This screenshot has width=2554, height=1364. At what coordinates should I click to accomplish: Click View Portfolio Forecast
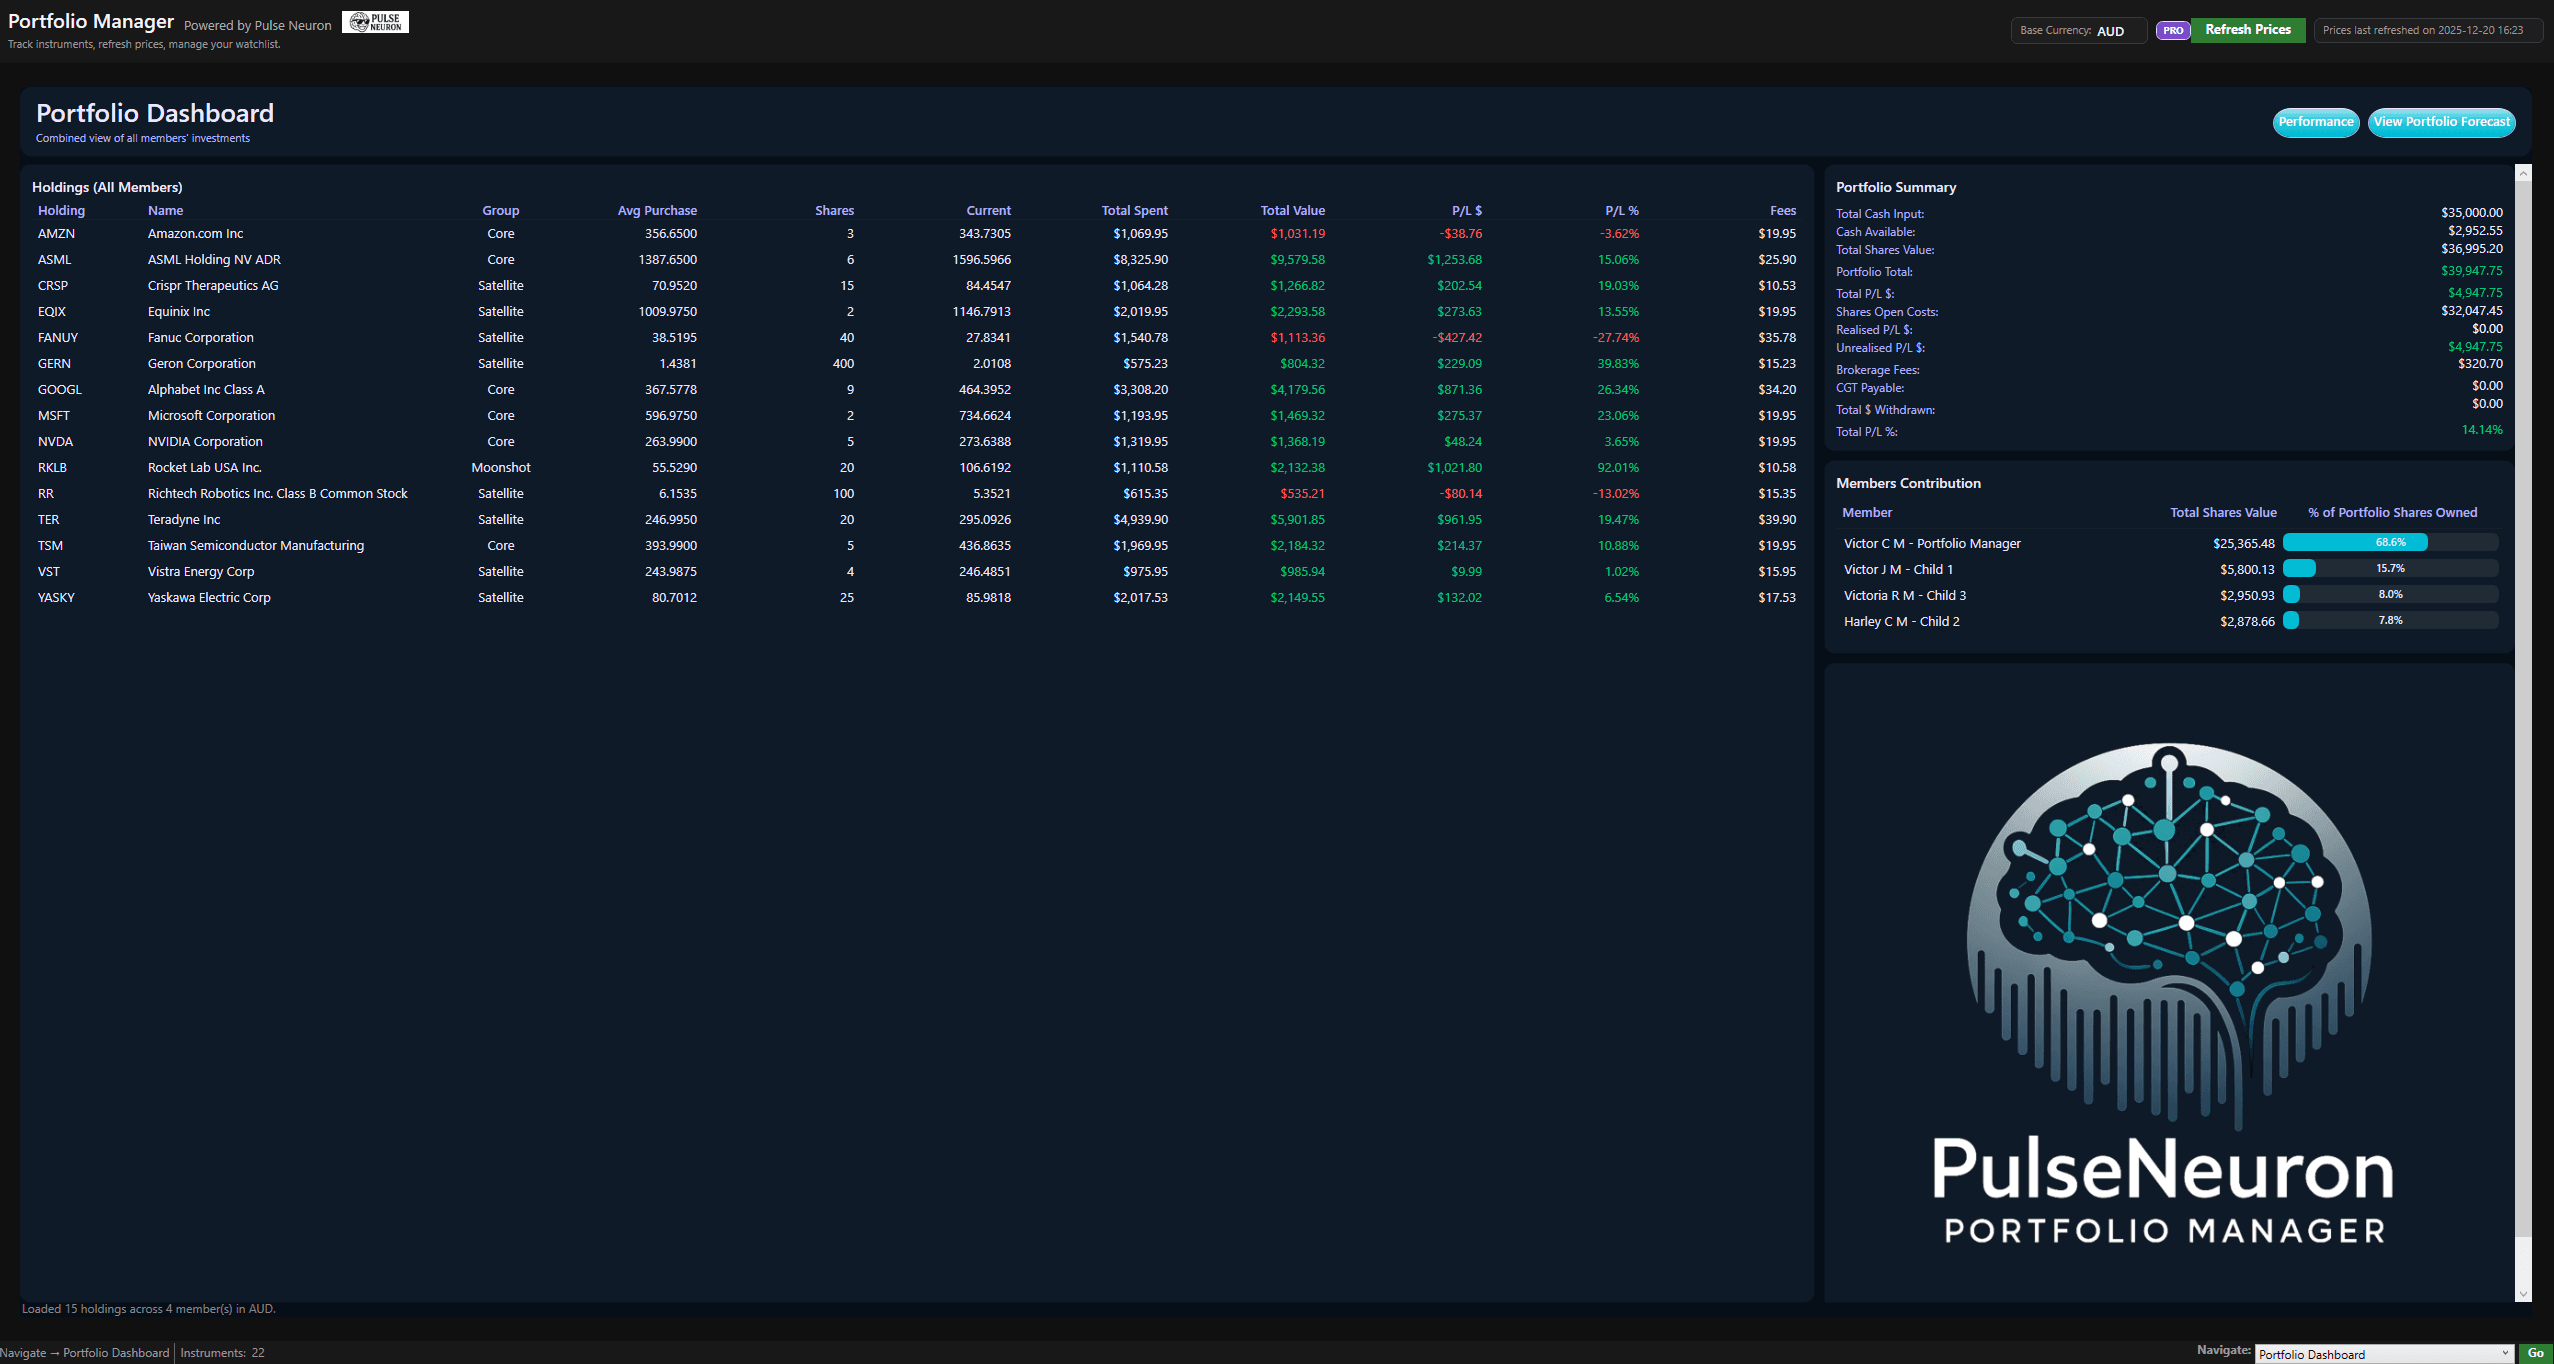pos(2441,122)
